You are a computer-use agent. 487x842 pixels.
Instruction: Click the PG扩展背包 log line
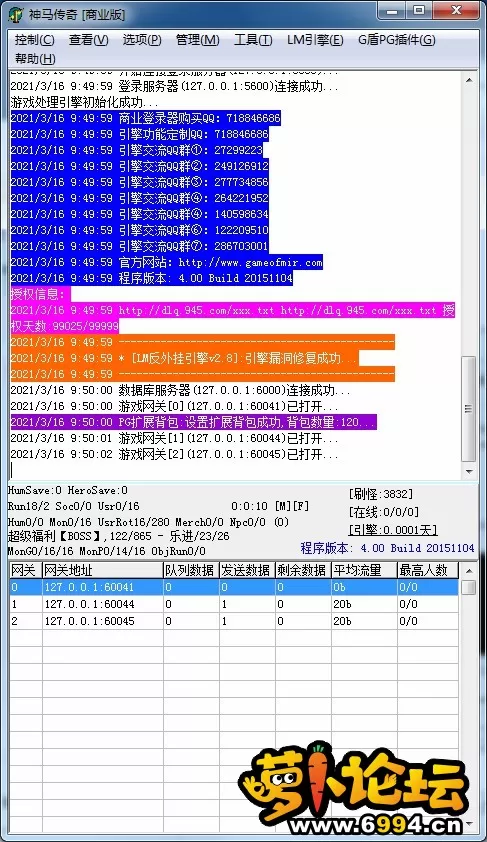pos(193,422)
